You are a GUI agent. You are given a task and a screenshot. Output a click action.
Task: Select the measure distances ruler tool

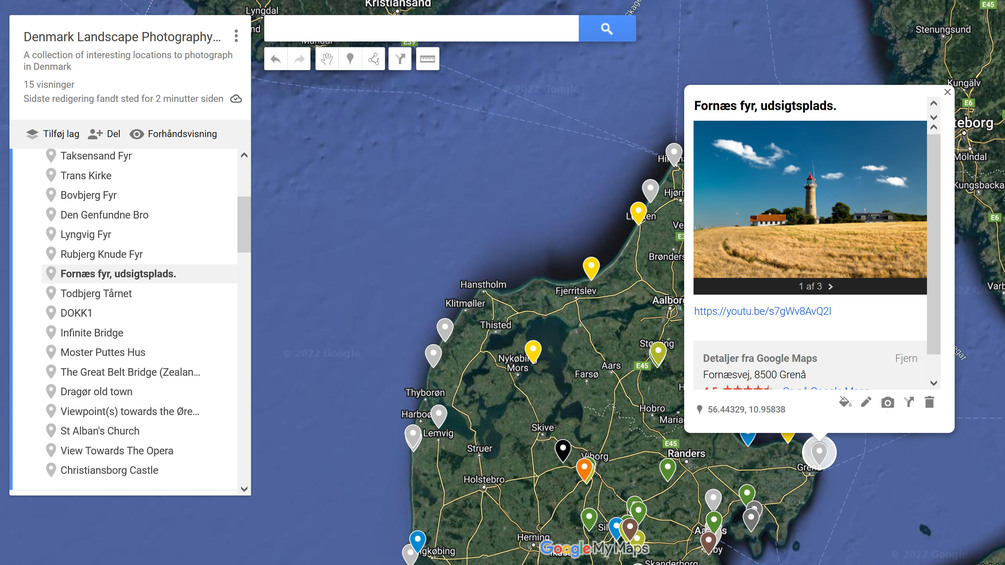pyautogui.click(x=428, y=60)
